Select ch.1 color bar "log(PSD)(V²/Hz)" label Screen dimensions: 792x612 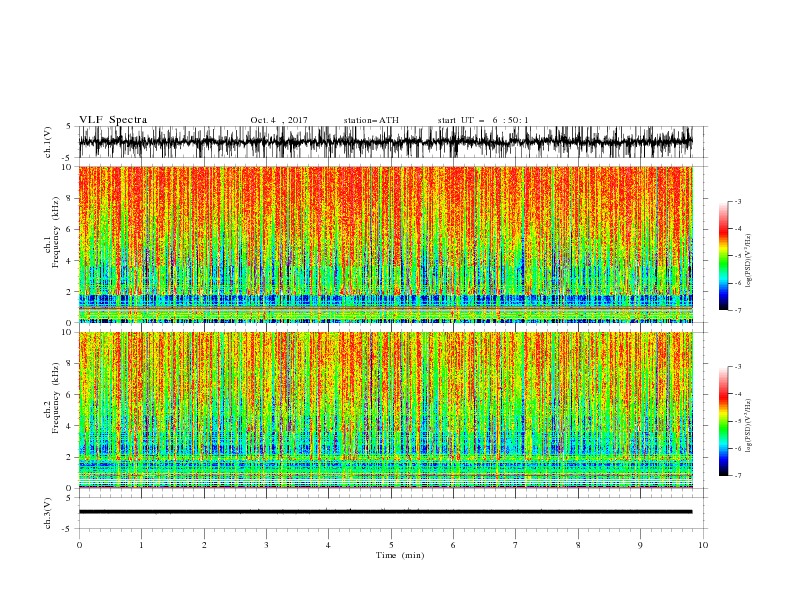point(749,261)
